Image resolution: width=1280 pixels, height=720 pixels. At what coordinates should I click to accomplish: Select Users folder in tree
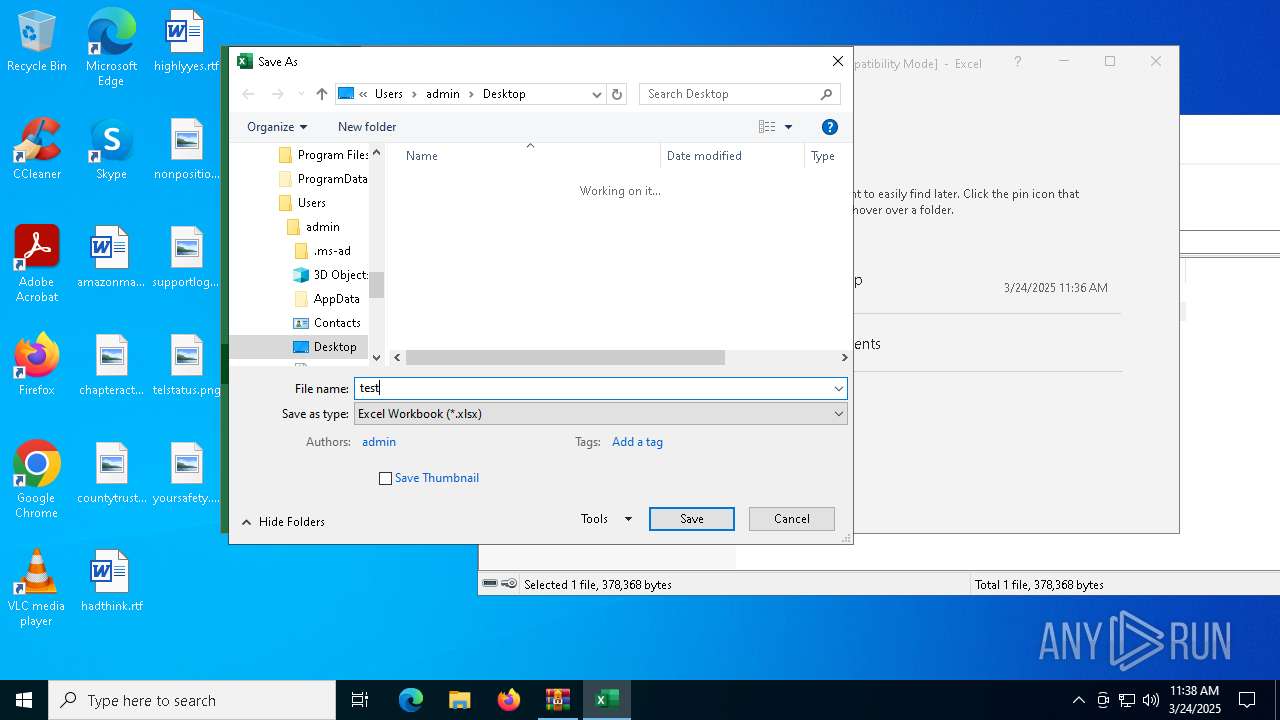coord(301,203)
